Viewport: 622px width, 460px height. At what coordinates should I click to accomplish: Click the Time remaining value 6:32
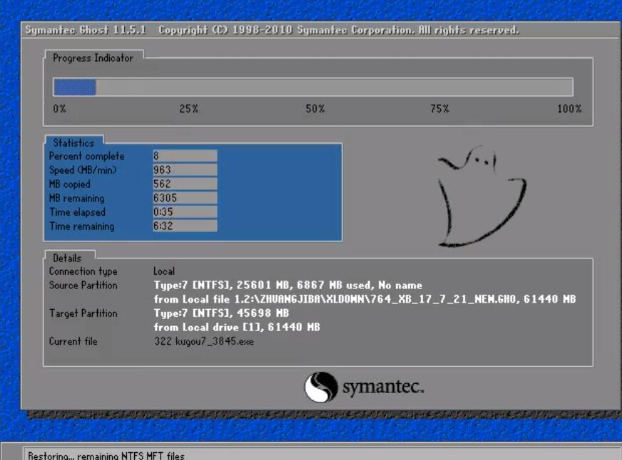[x=184, y=226]
